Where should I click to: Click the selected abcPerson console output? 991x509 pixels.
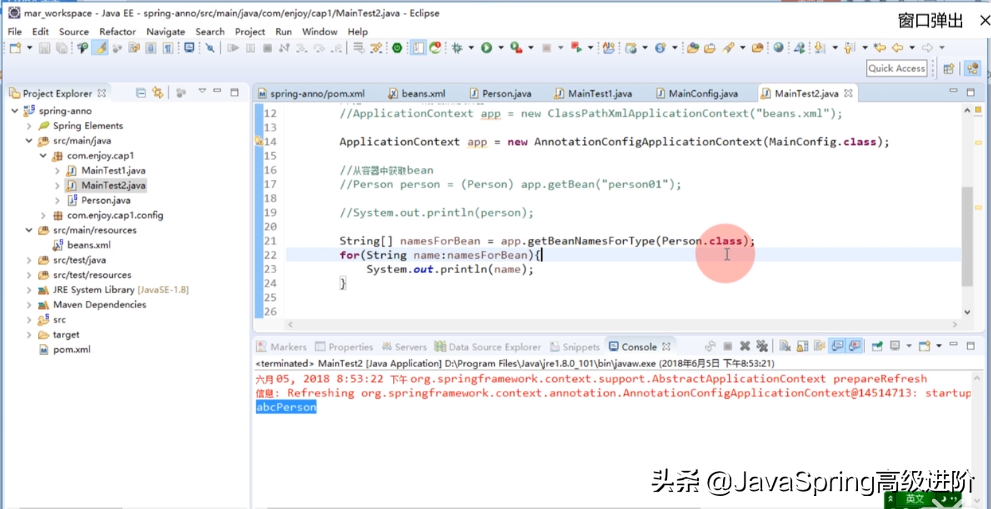(286, 408)
